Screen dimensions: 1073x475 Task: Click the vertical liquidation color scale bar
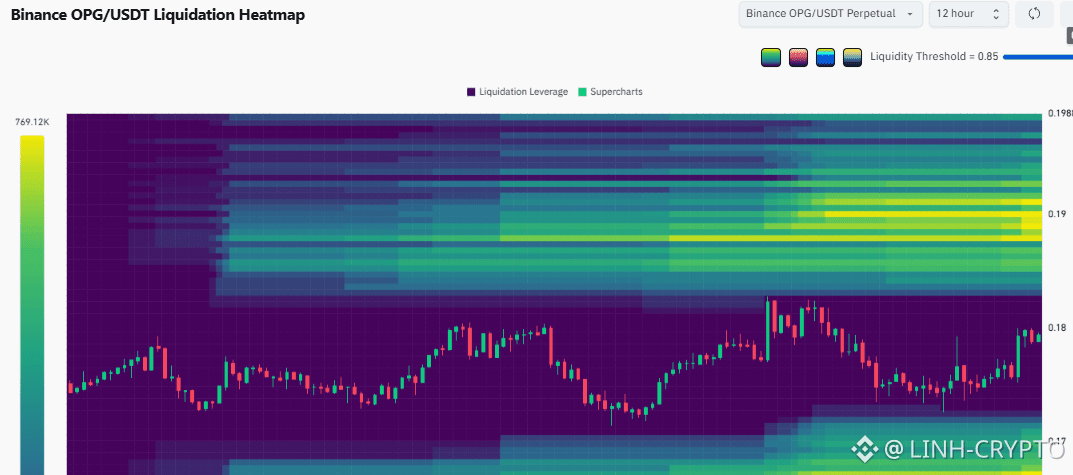point(32,305)
